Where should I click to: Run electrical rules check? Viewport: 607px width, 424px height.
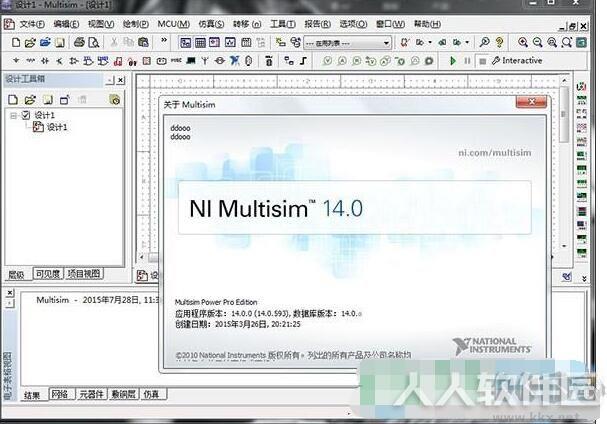pyautogui.click(x=405, y=42)
